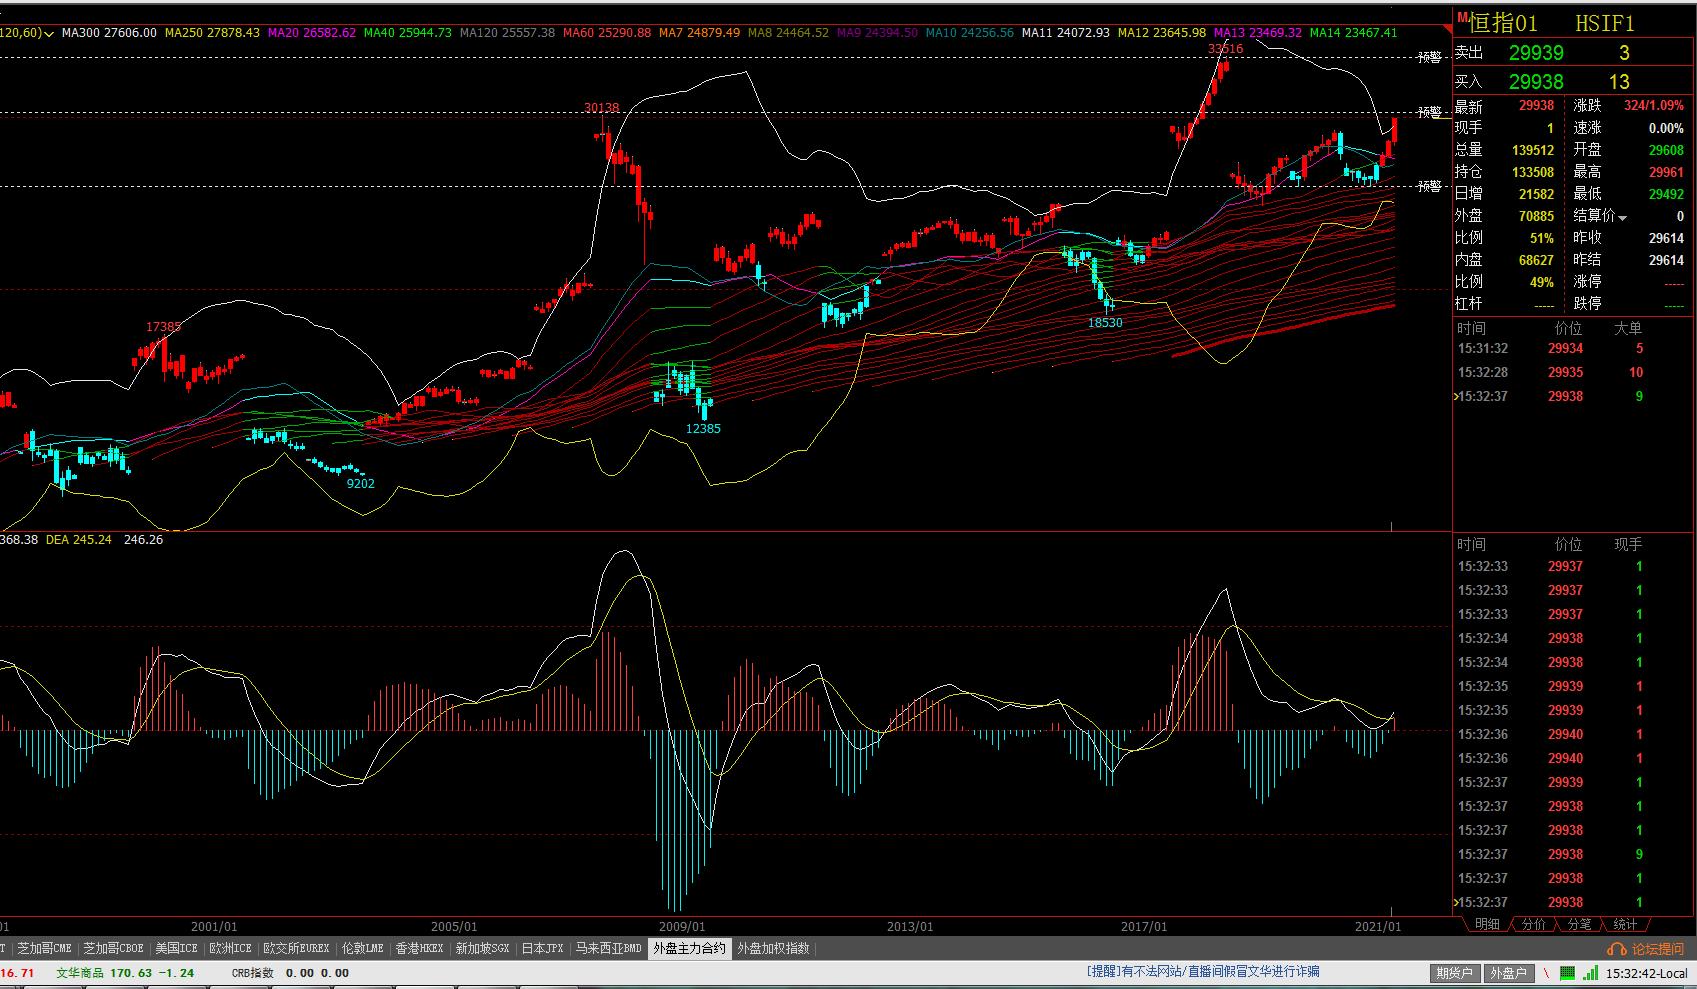Click the contract code HSIF1
Image resolution: width=1697 pixels, height=989 pixels.
click(x=1605, y=22)
